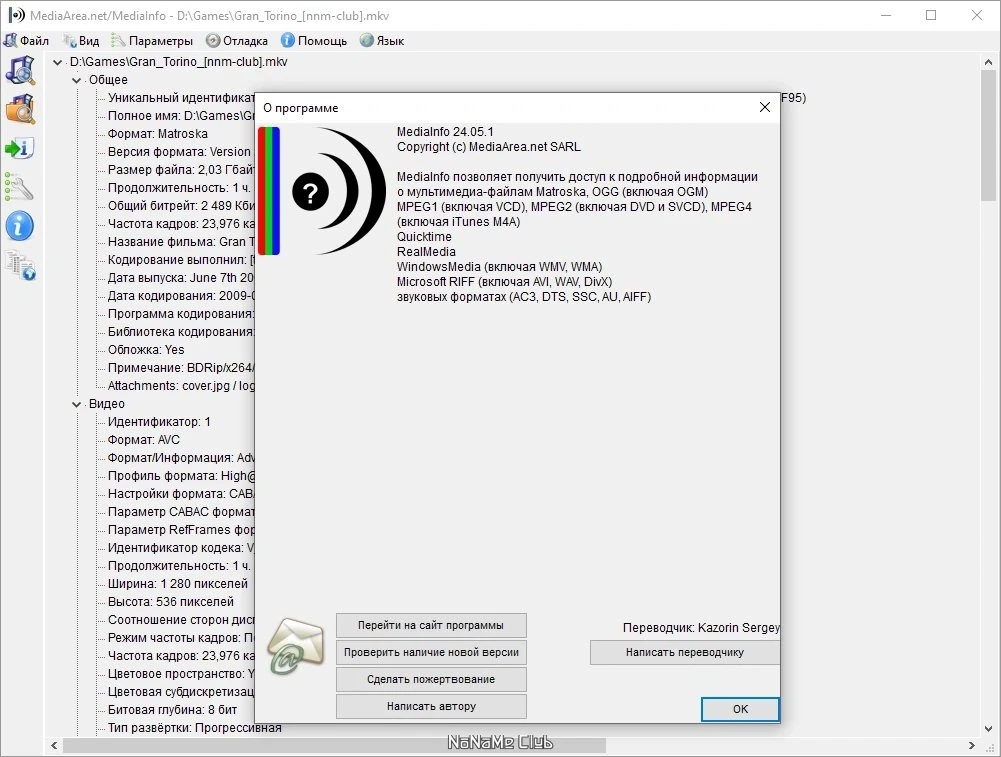This screenshot has height=757, width=1001.
Task: Click the horizontal scrollbar left arrow
Action: 54,745
